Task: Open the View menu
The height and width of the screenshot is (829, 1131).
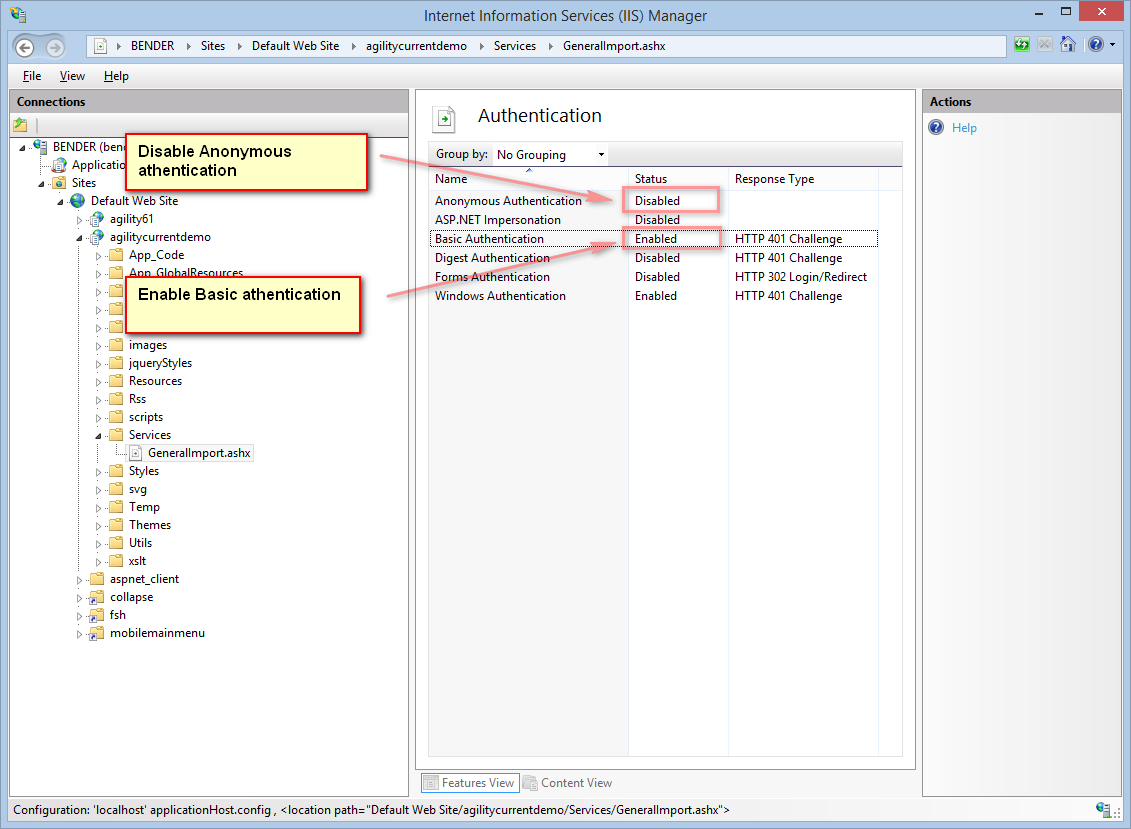Action: [72, 76]
